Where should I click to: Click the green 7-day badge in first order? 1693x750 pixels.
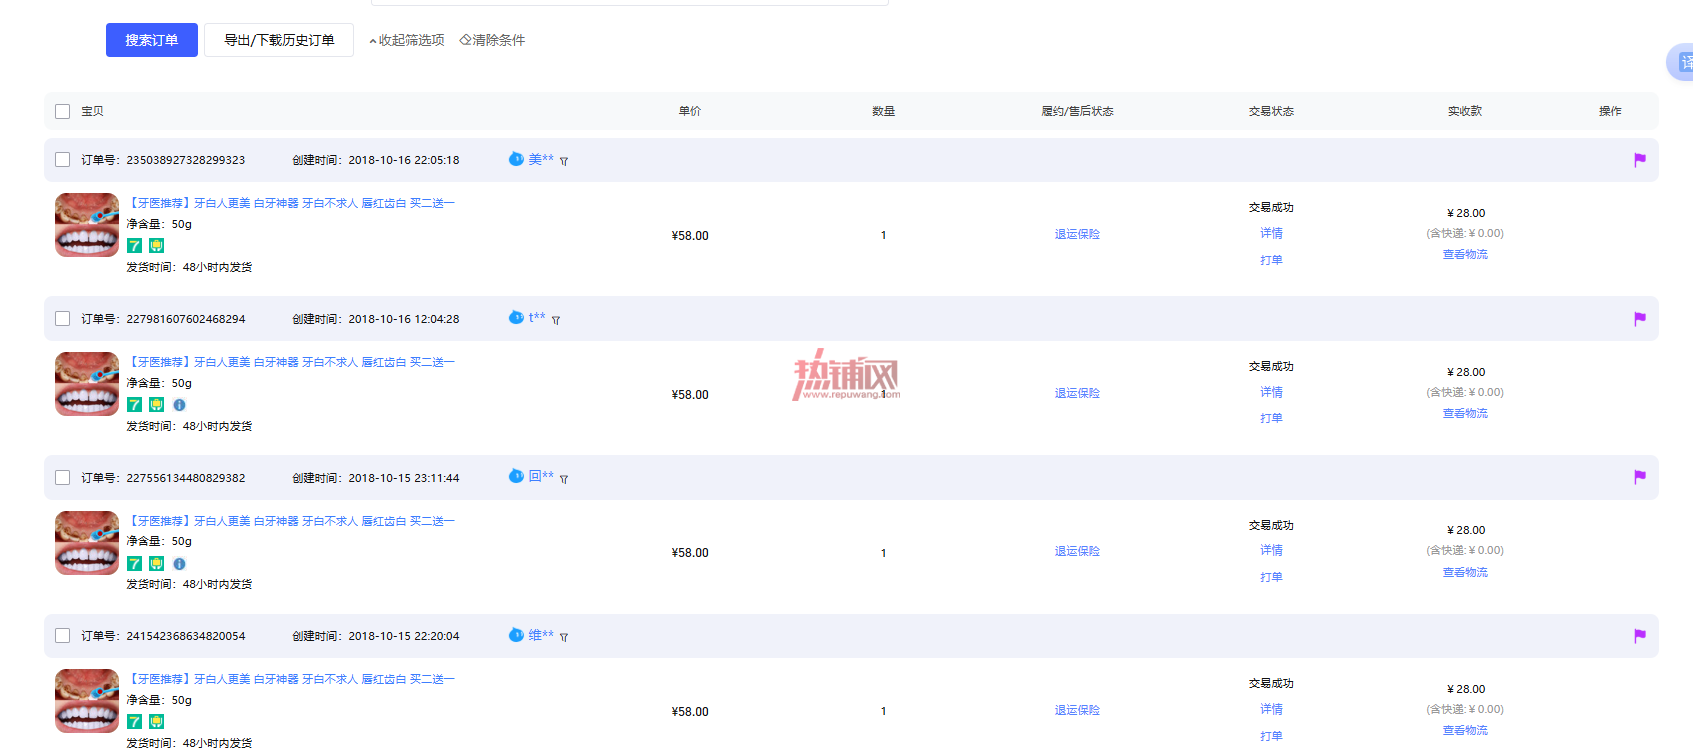(x=134, y=246)
